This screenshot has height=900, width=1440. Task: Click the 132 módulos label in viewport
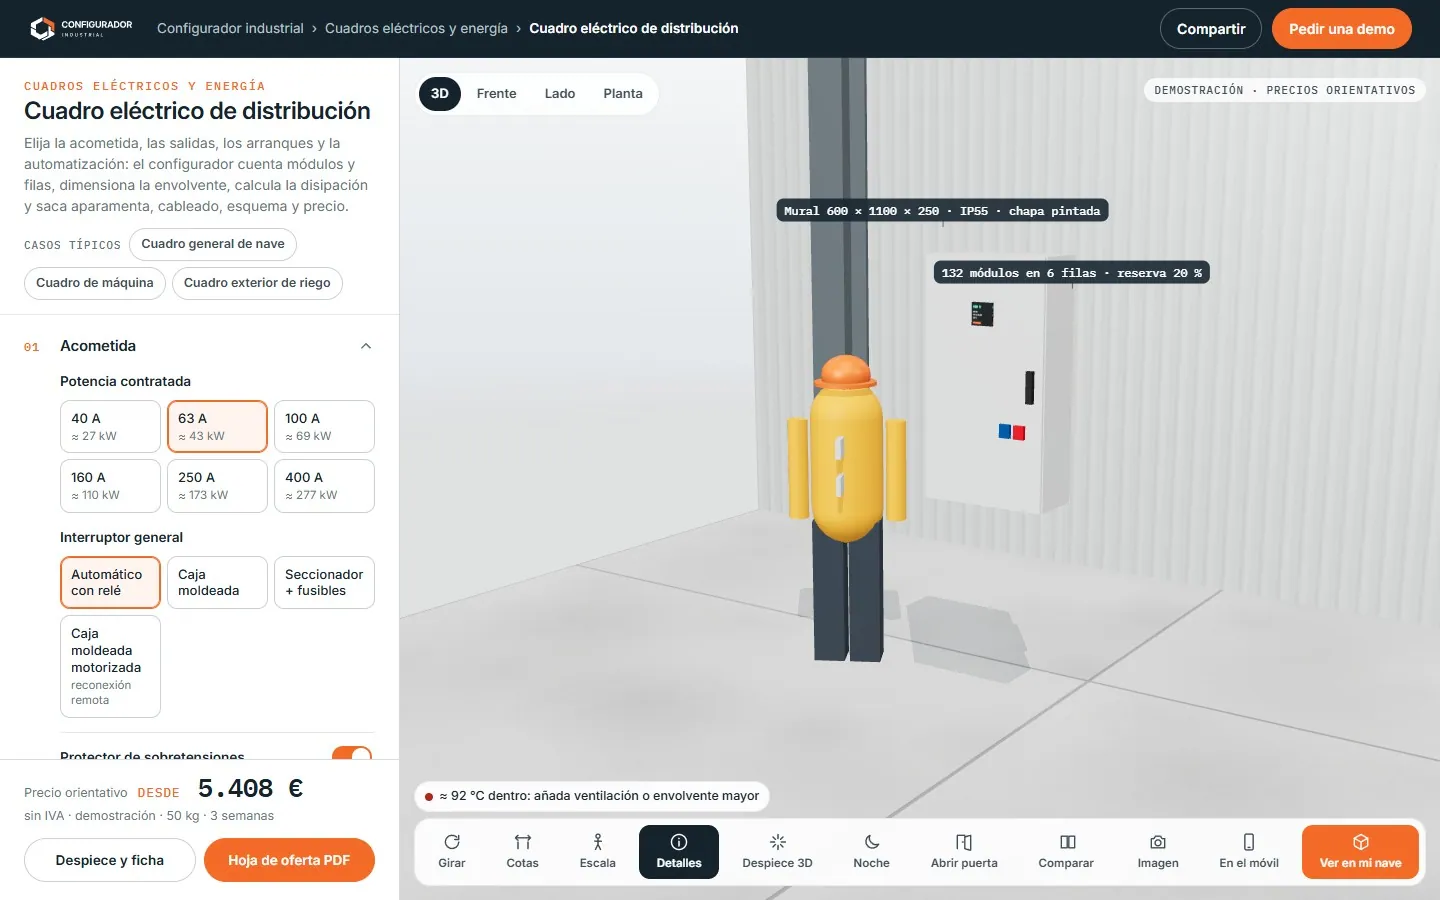click(x=1072, y=273)
